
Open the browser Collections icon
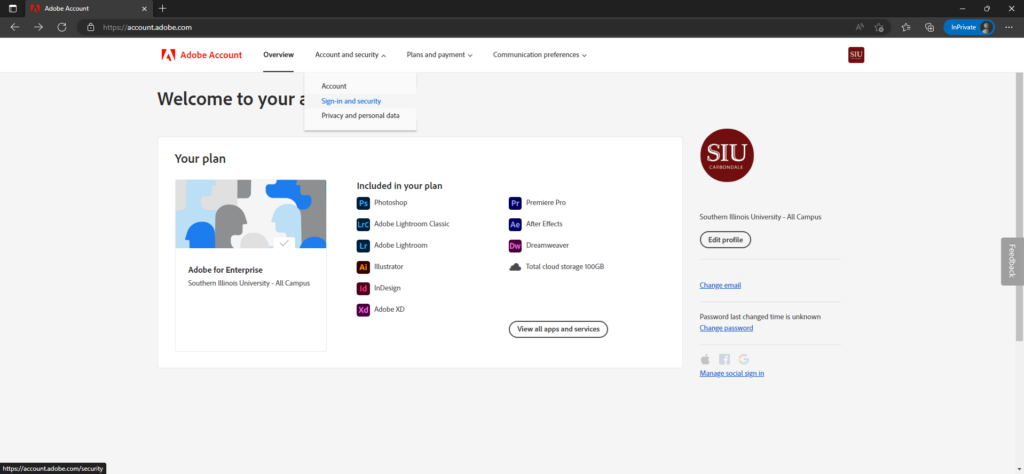pyautogui.click(x=929, y=27)
